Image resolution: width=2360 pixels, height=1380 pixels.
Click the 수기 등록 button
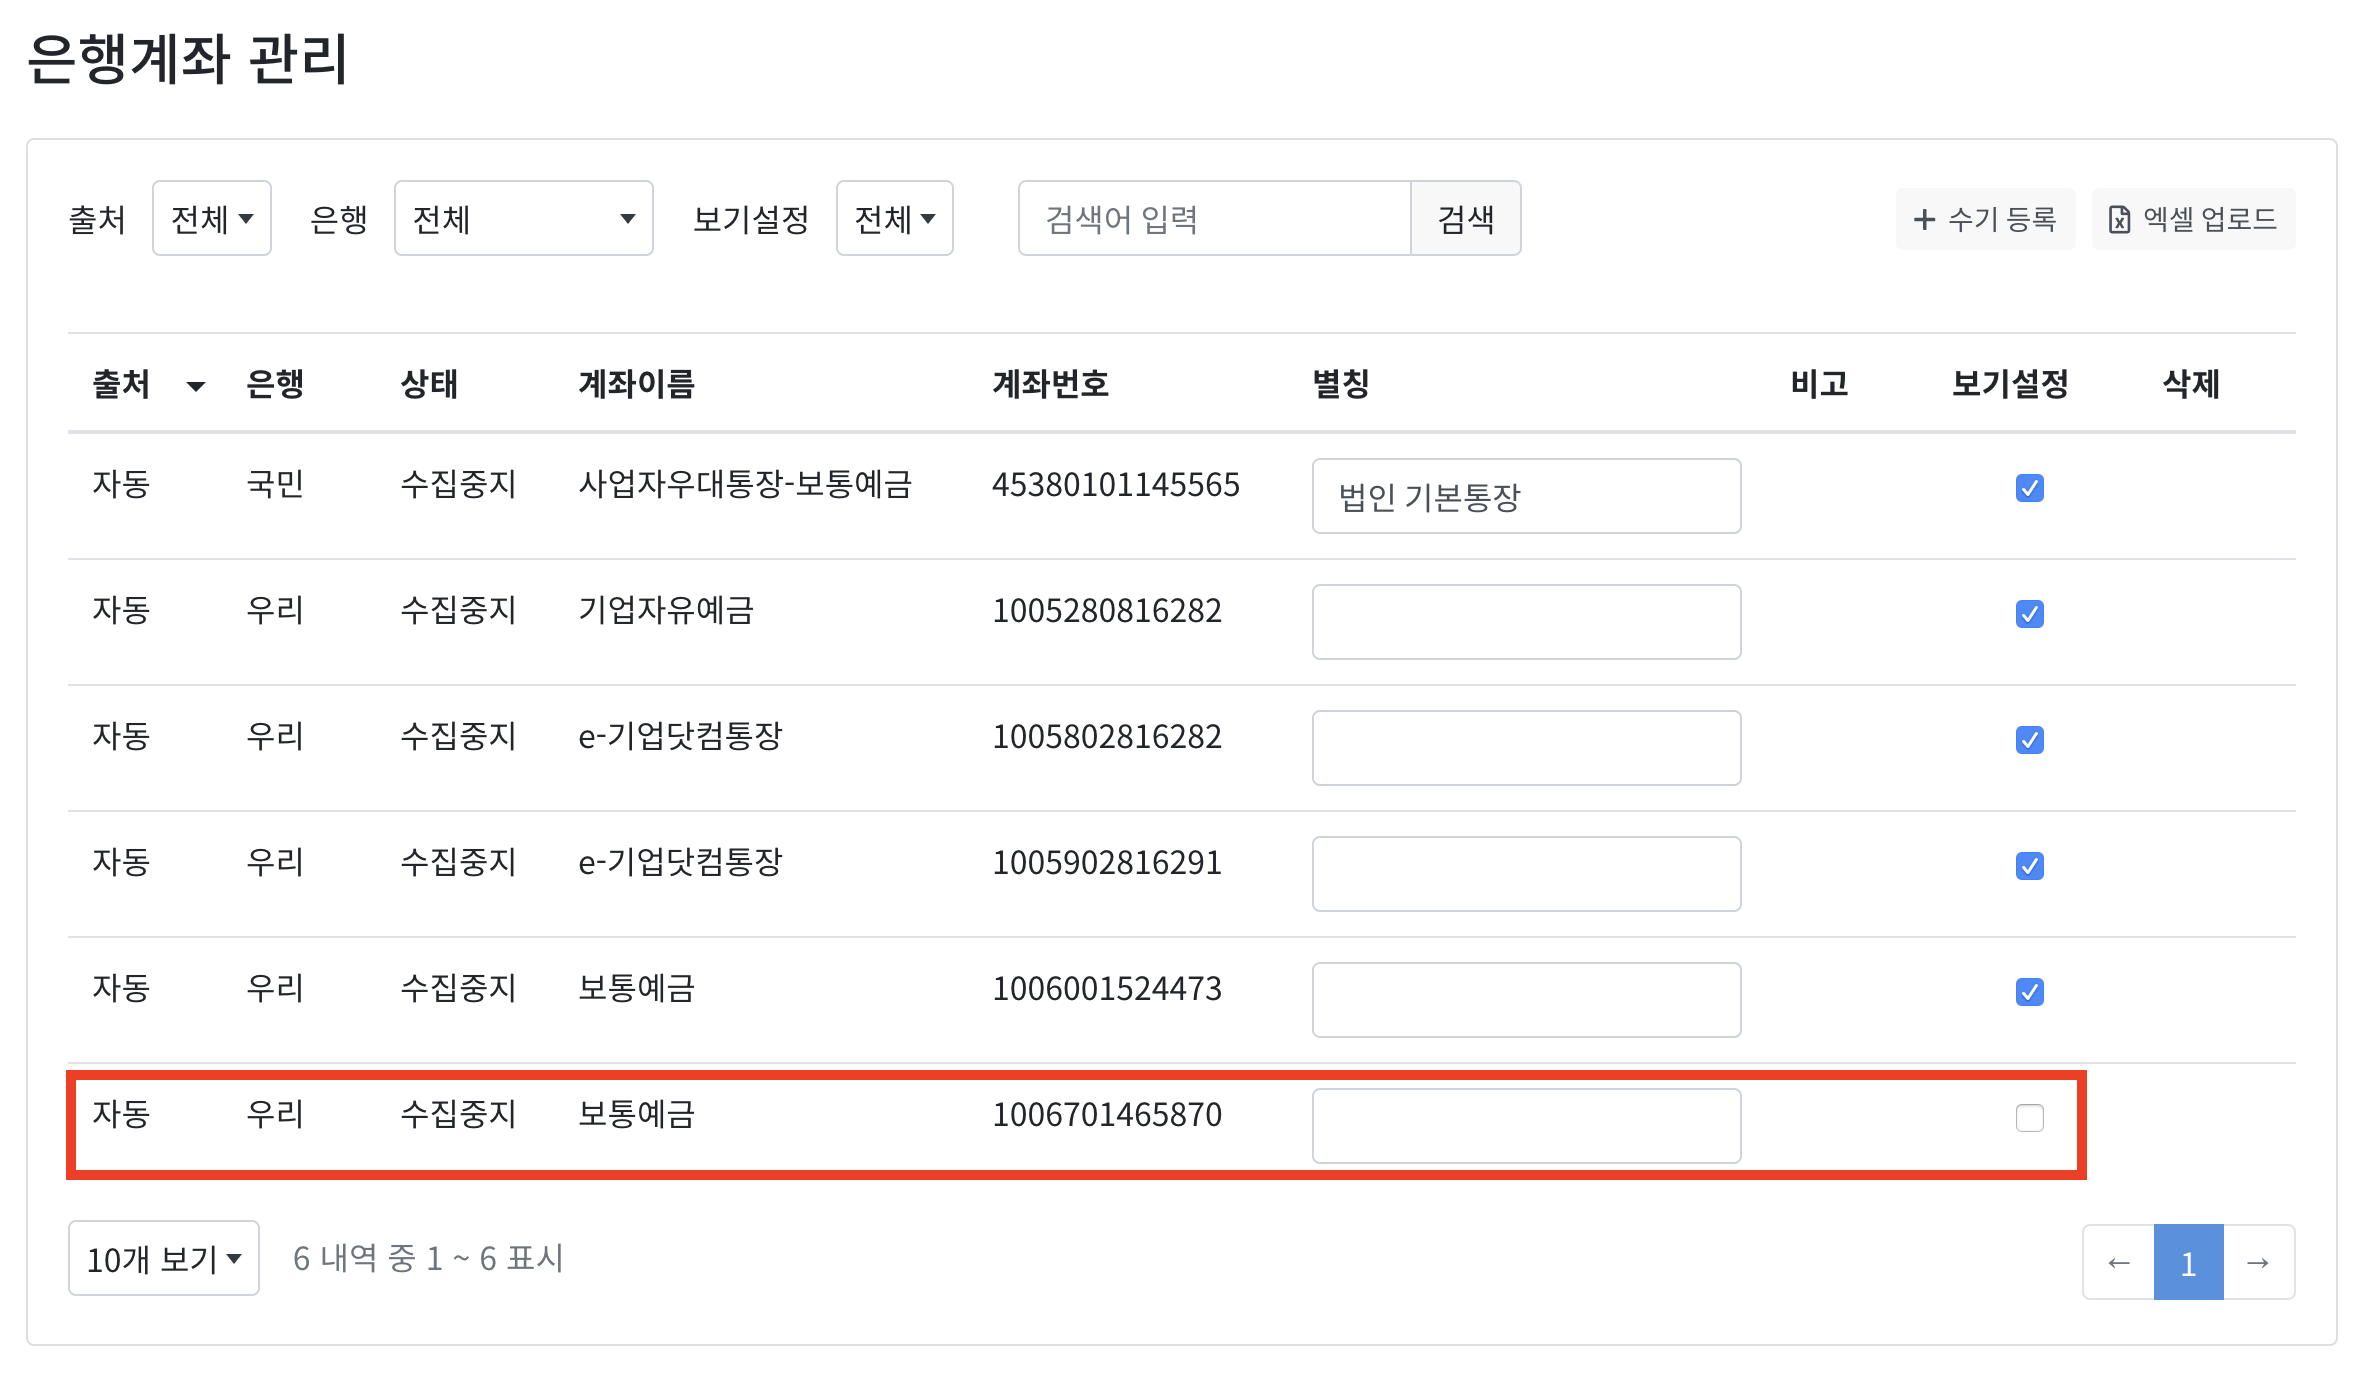coord(1985,219)
